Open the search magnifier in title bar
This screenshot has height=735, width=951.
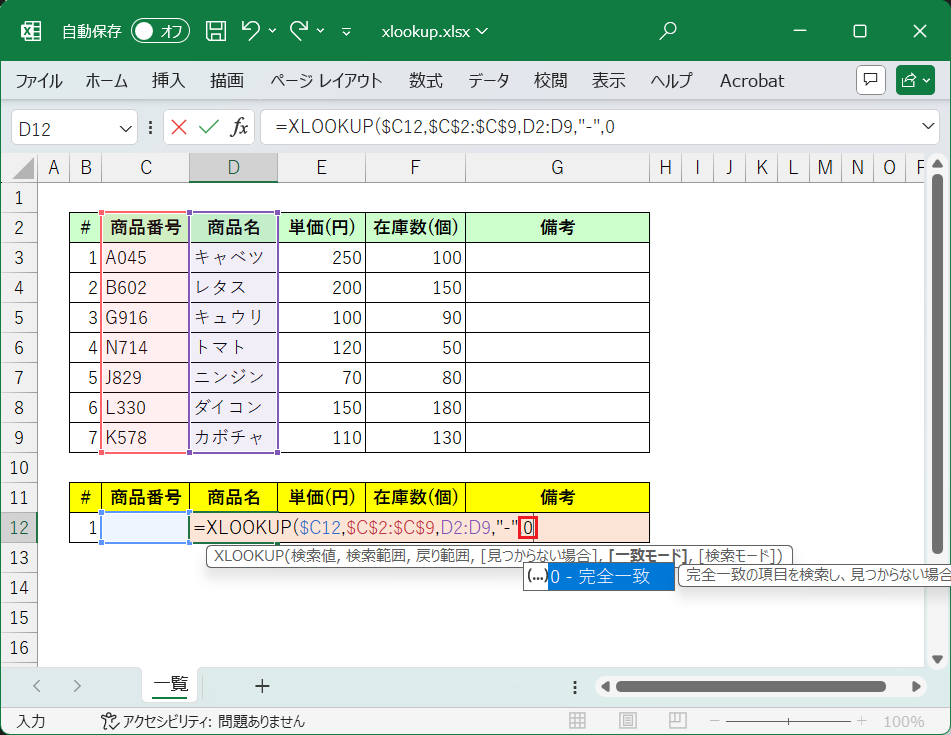pyautogui.click(x=669, y=31)
